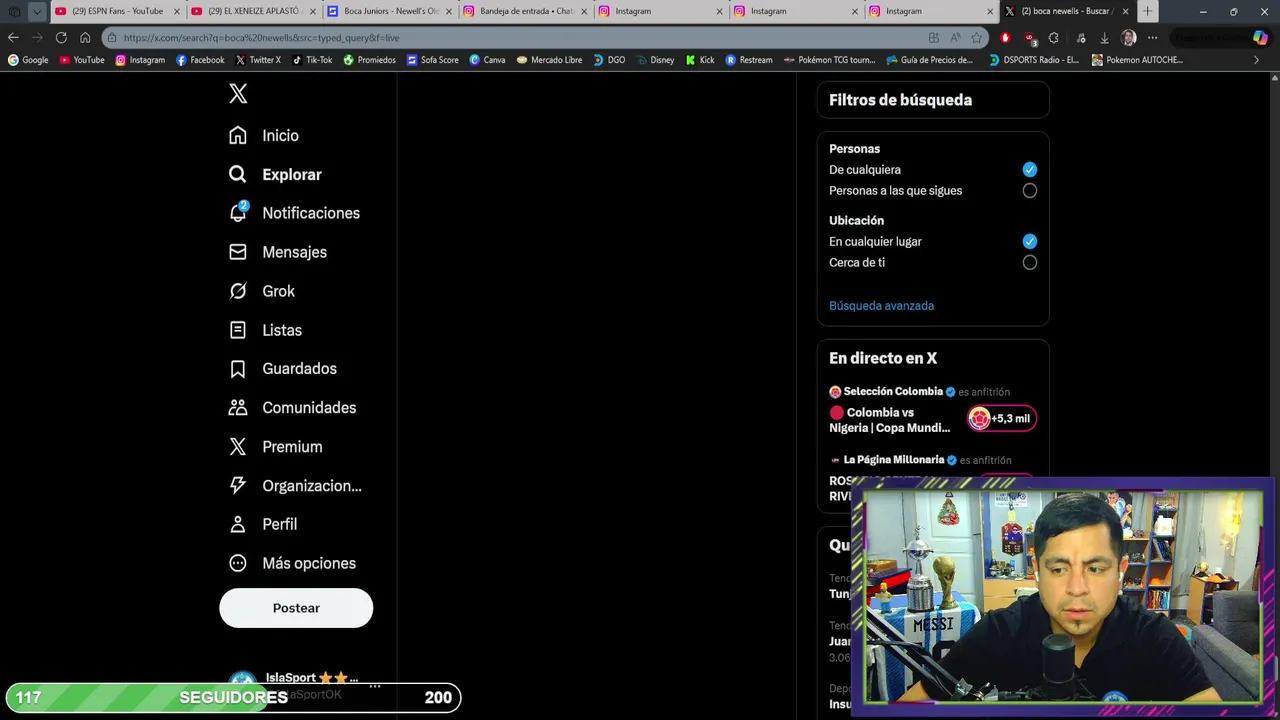Open the Kick bookmark
This screenshot has width=1280, height=720.
700,60
